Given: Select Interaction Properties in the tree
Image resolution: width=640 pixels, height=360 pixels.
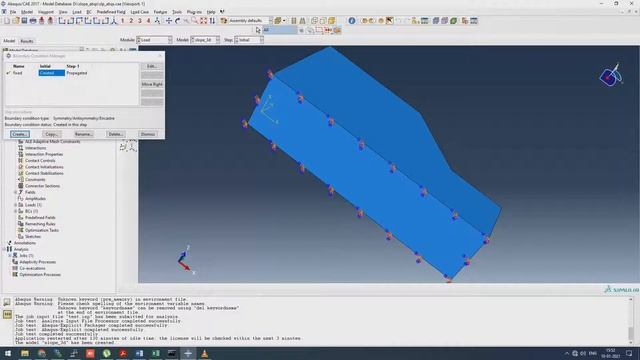Looking at the screenshot, I should [x=44, y=154].
